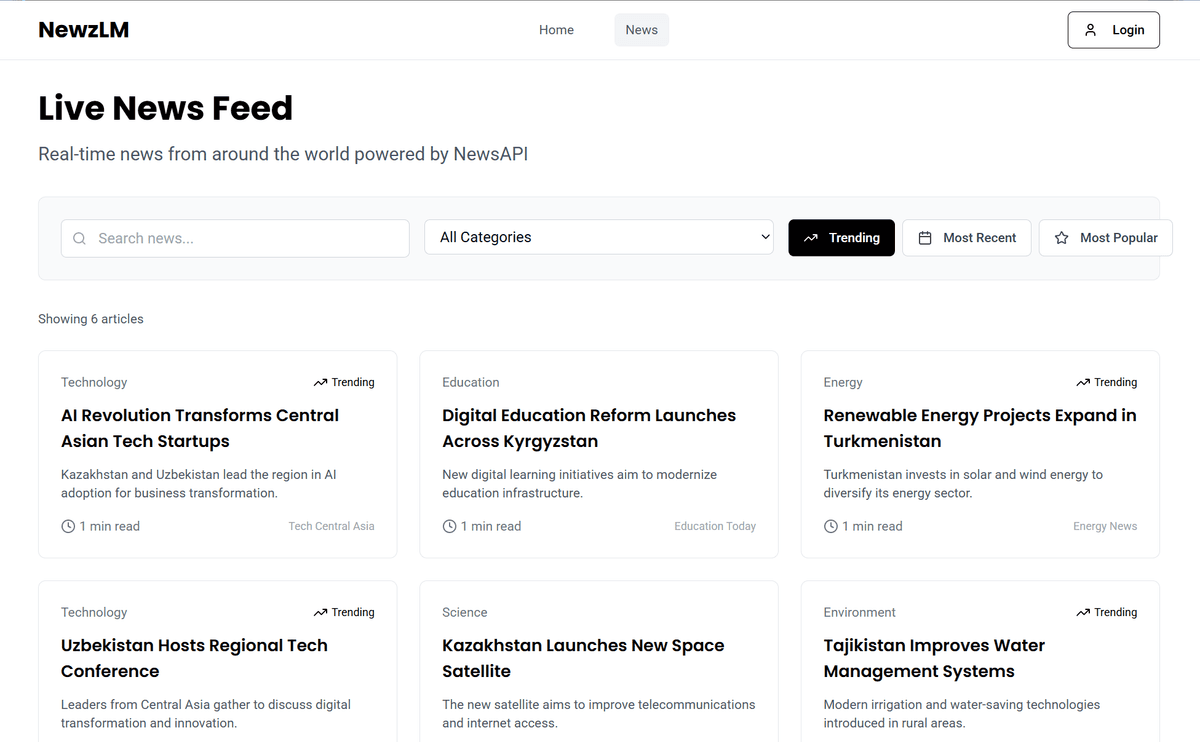Focus the Search news input field
Screen dimensions: 1200x742
[235, 238]
